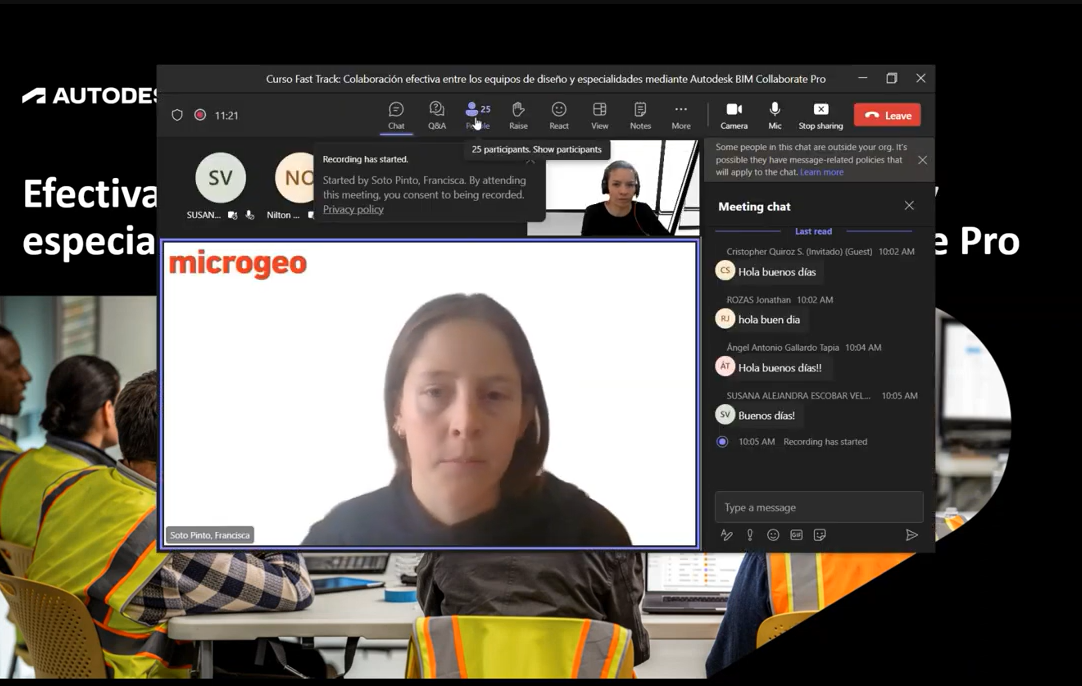This screenshot has width=1082, height=686.
Task: Mute or unmute the Mic
Action: (775, 116)
